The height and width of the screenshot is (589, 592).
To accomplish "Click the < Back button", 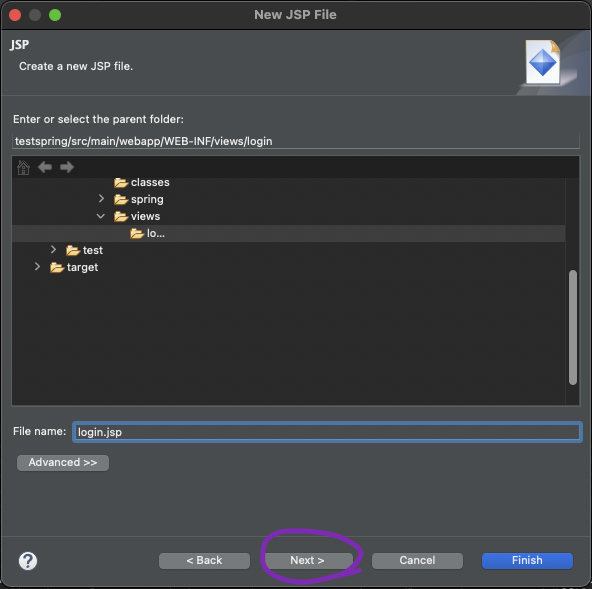I will [x=204, y=561].
